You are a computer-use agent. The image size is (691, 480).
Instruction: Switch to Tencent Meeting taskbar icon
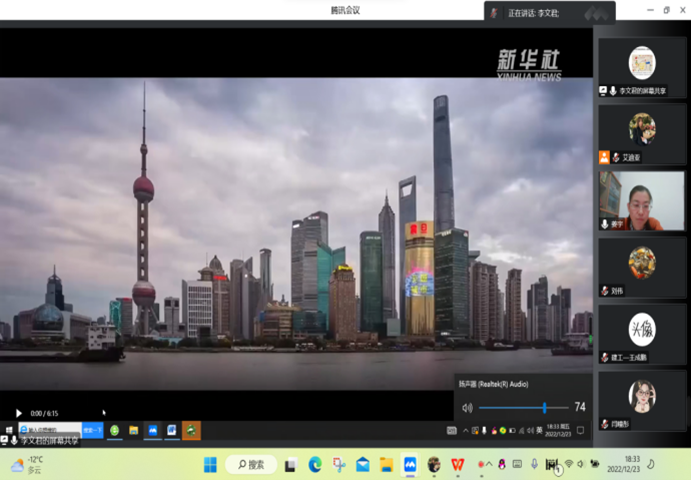(410, 464)
